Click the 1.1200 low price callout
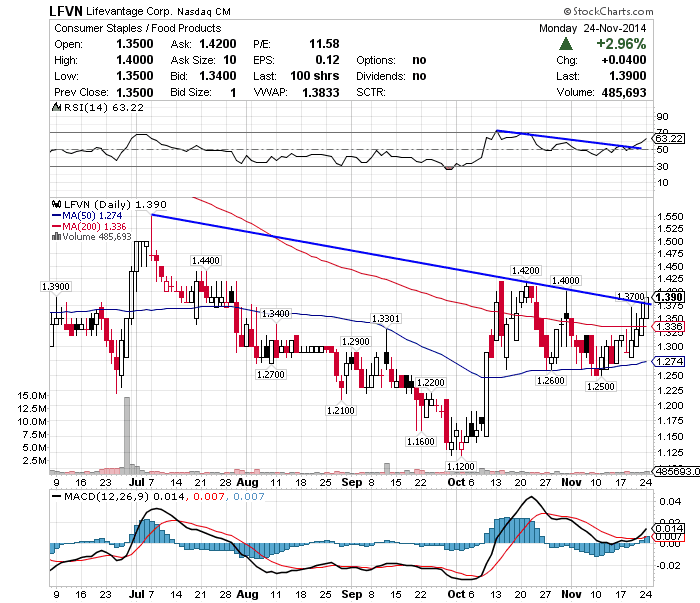 (x=461, y=466)
